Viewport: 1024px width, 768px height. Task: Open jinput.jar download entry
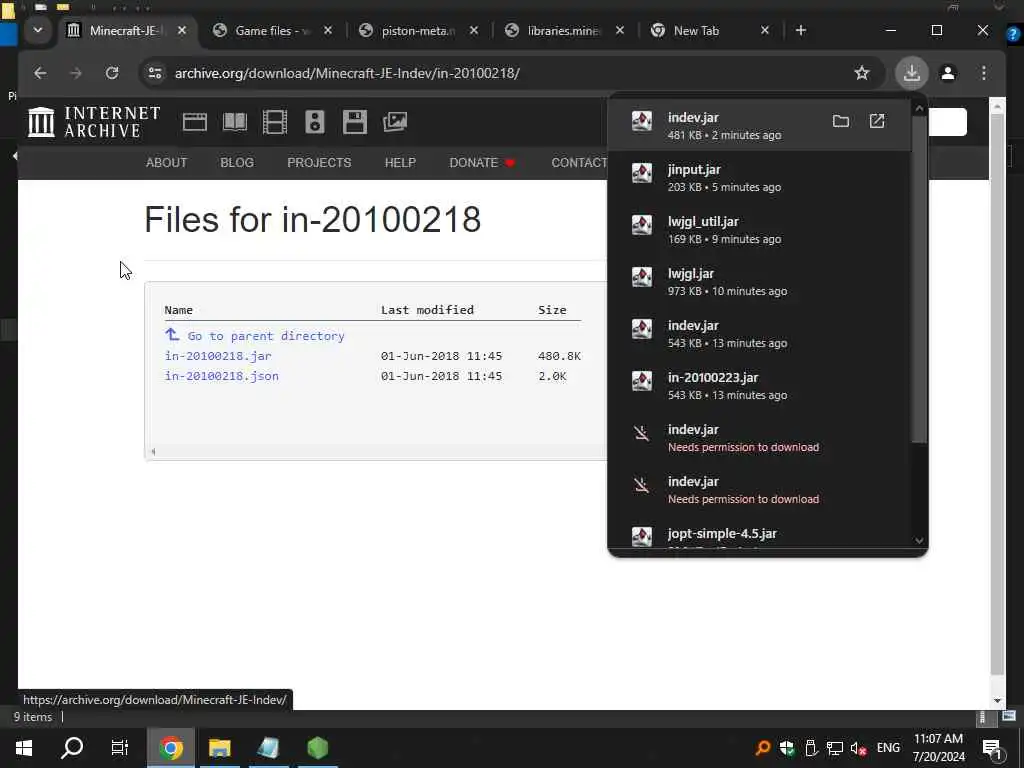[x=759, y=177]
